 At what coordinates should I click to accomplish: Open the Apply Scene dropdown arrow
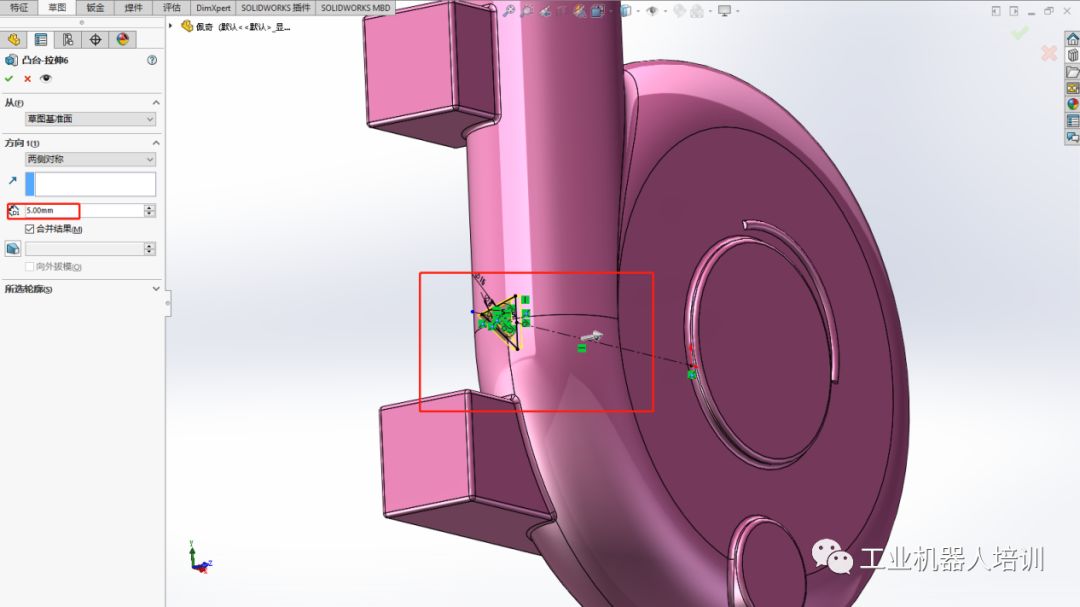click(x=710, y=11)
